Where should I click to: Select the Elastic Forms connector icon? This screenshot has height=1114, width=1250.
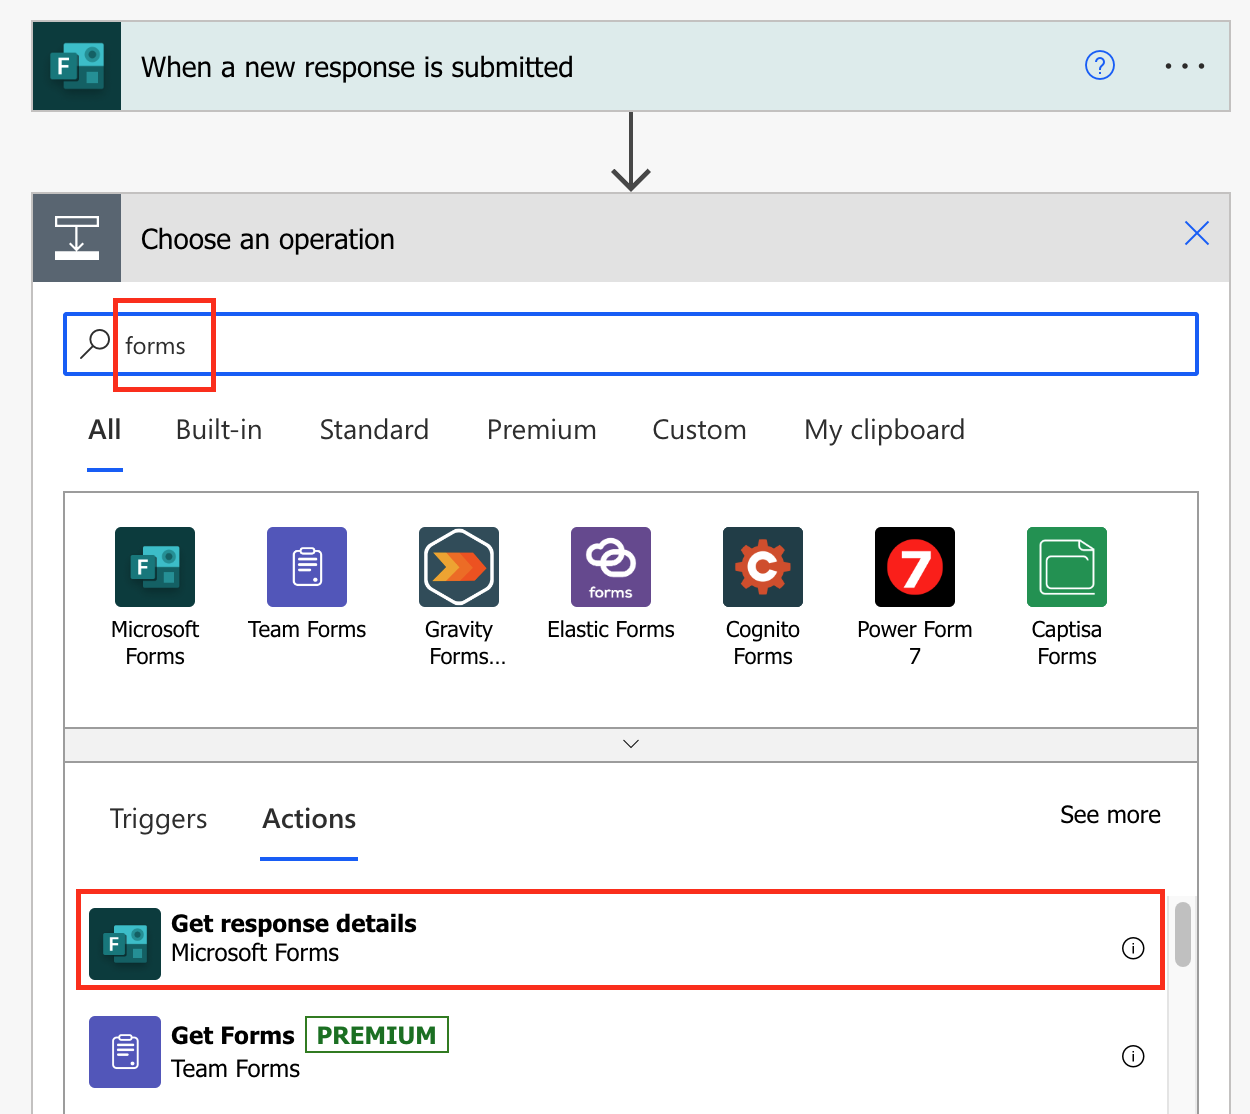click(x=611, y=567)
